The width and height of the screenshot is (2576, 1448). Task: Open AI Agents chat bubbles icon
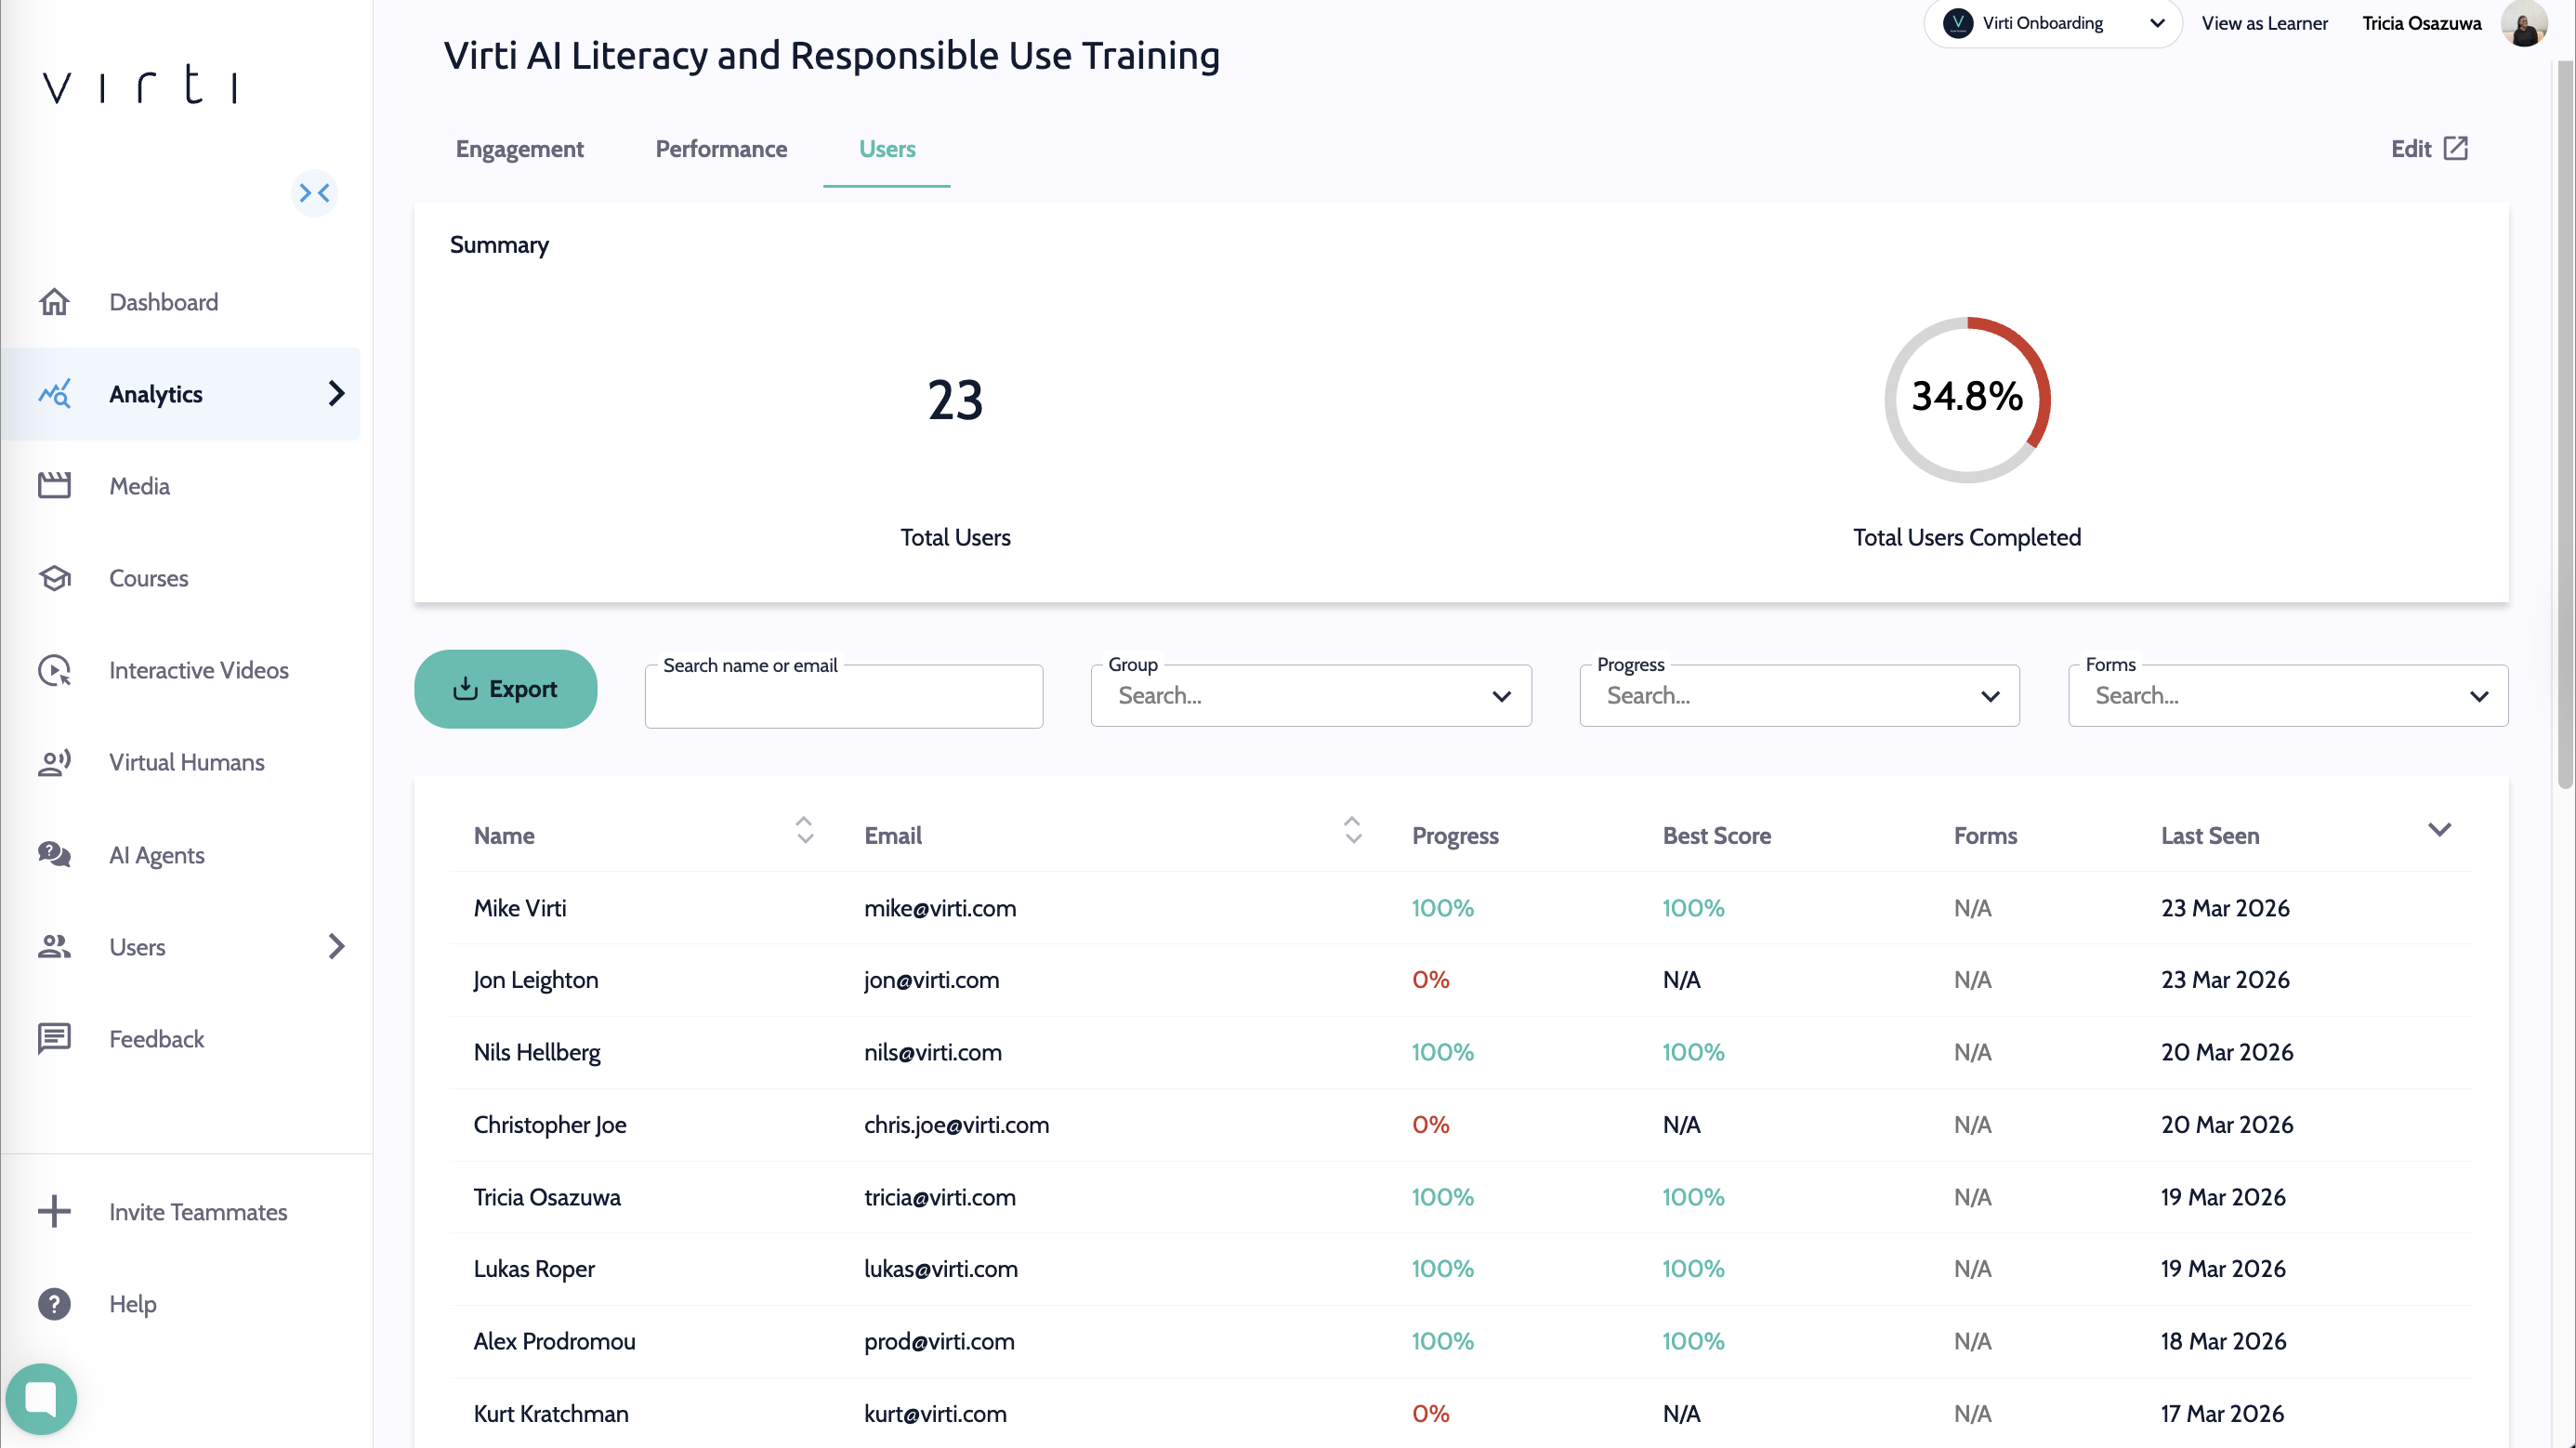54,854
